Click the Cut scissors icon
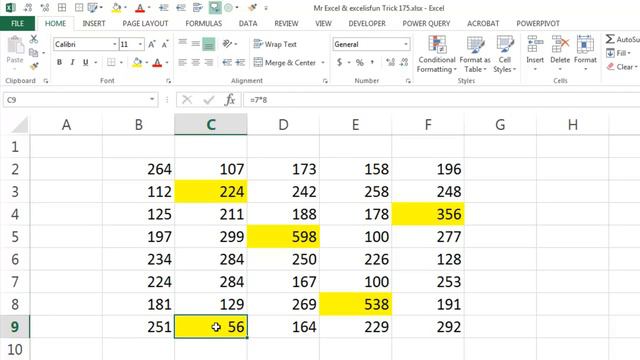This screenshot has width=640, height=360. [x=33, y=39]
